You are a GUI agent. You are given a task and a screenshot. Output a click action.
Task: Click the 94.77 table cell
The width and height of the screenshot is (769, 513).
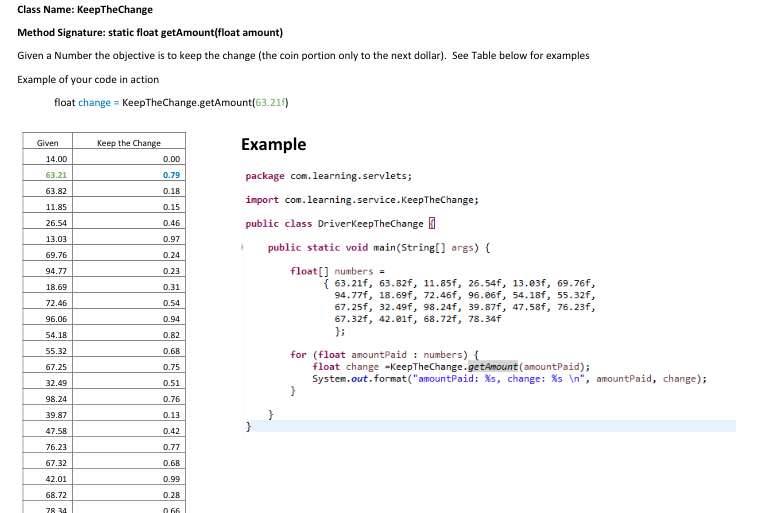point(48,271)
